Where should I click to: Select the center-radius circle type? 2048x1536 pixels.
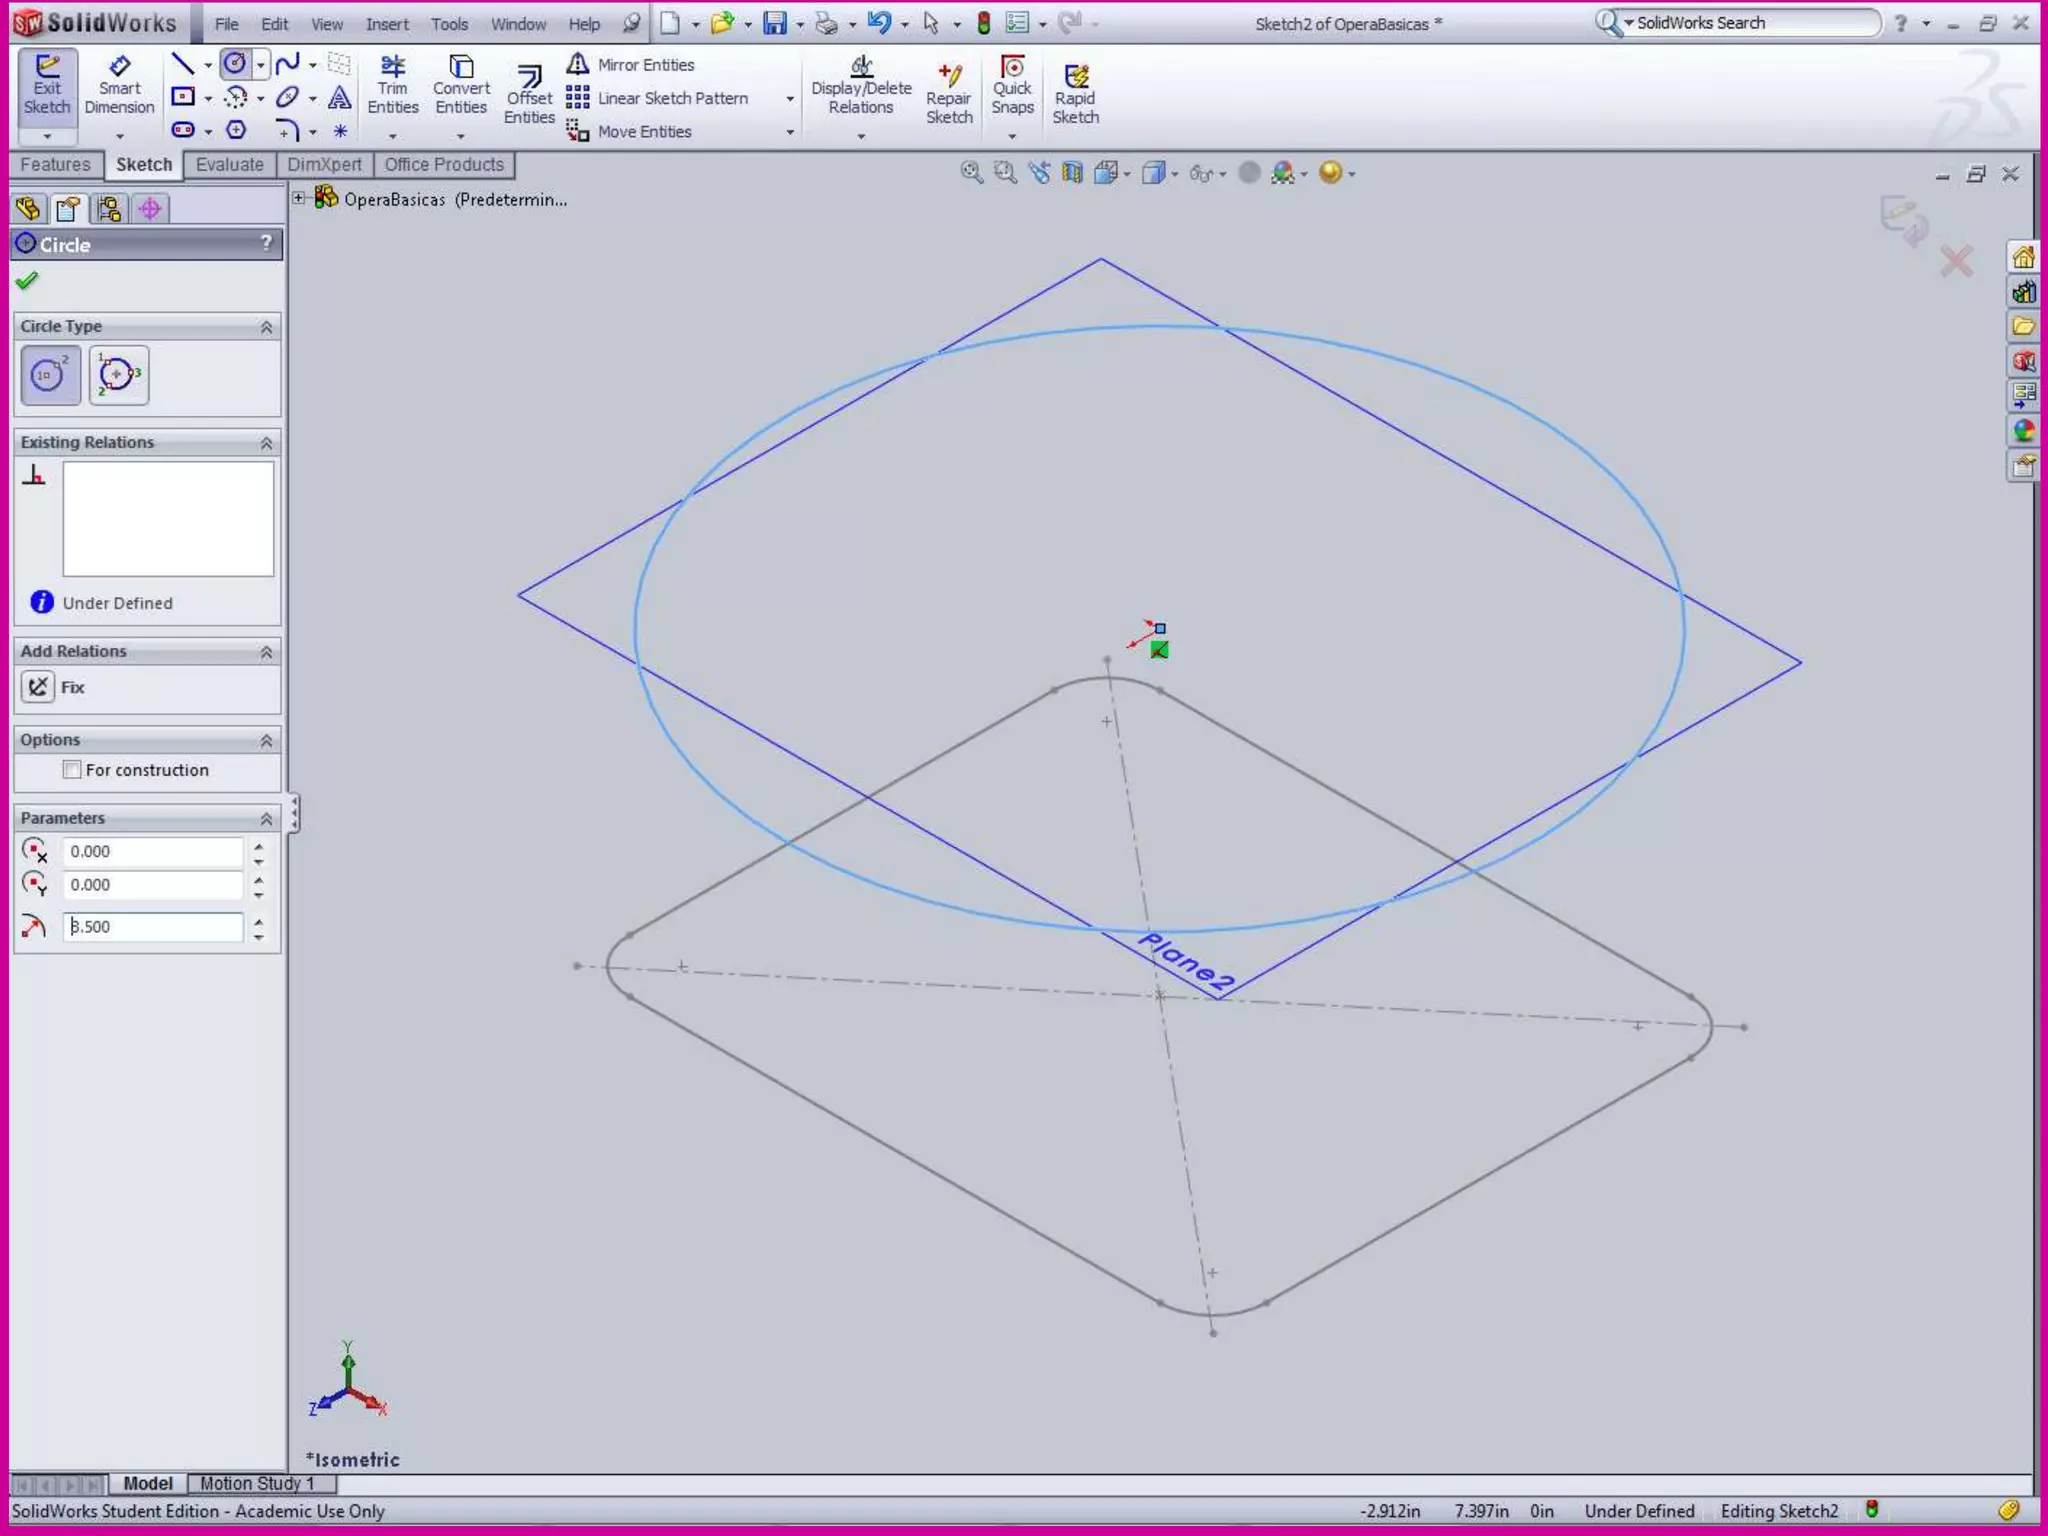point(50,375)
